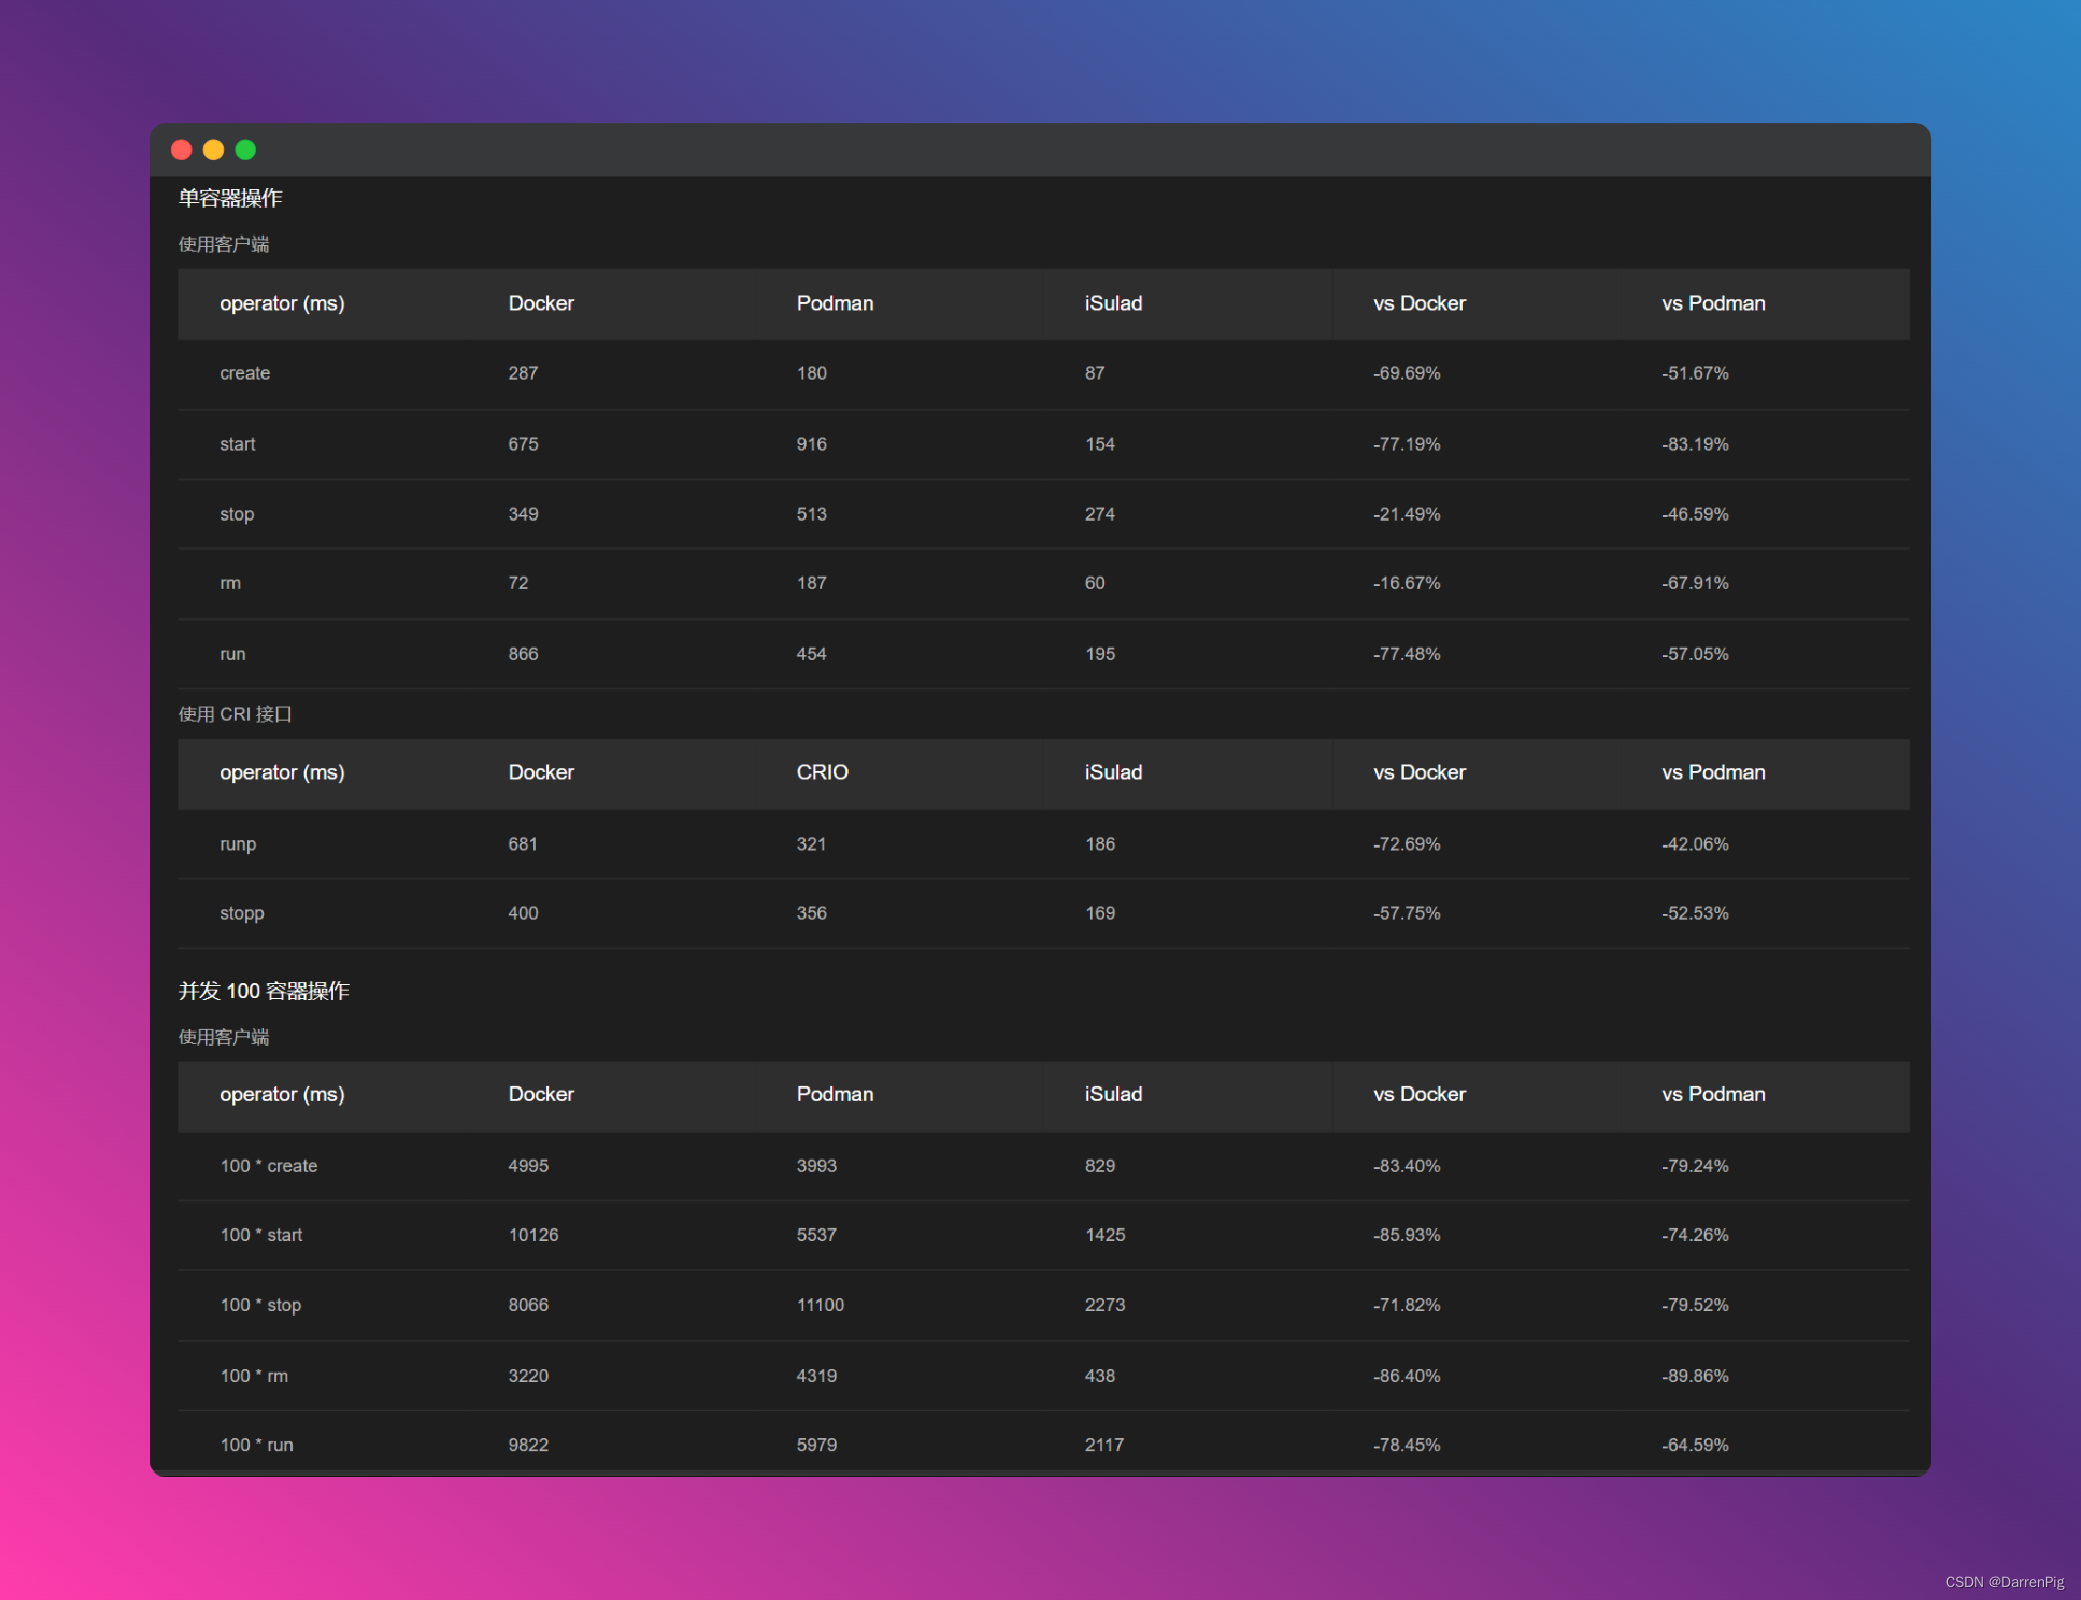
Task: Click the Docker value 3220
Action: [x=528, y=1376]
